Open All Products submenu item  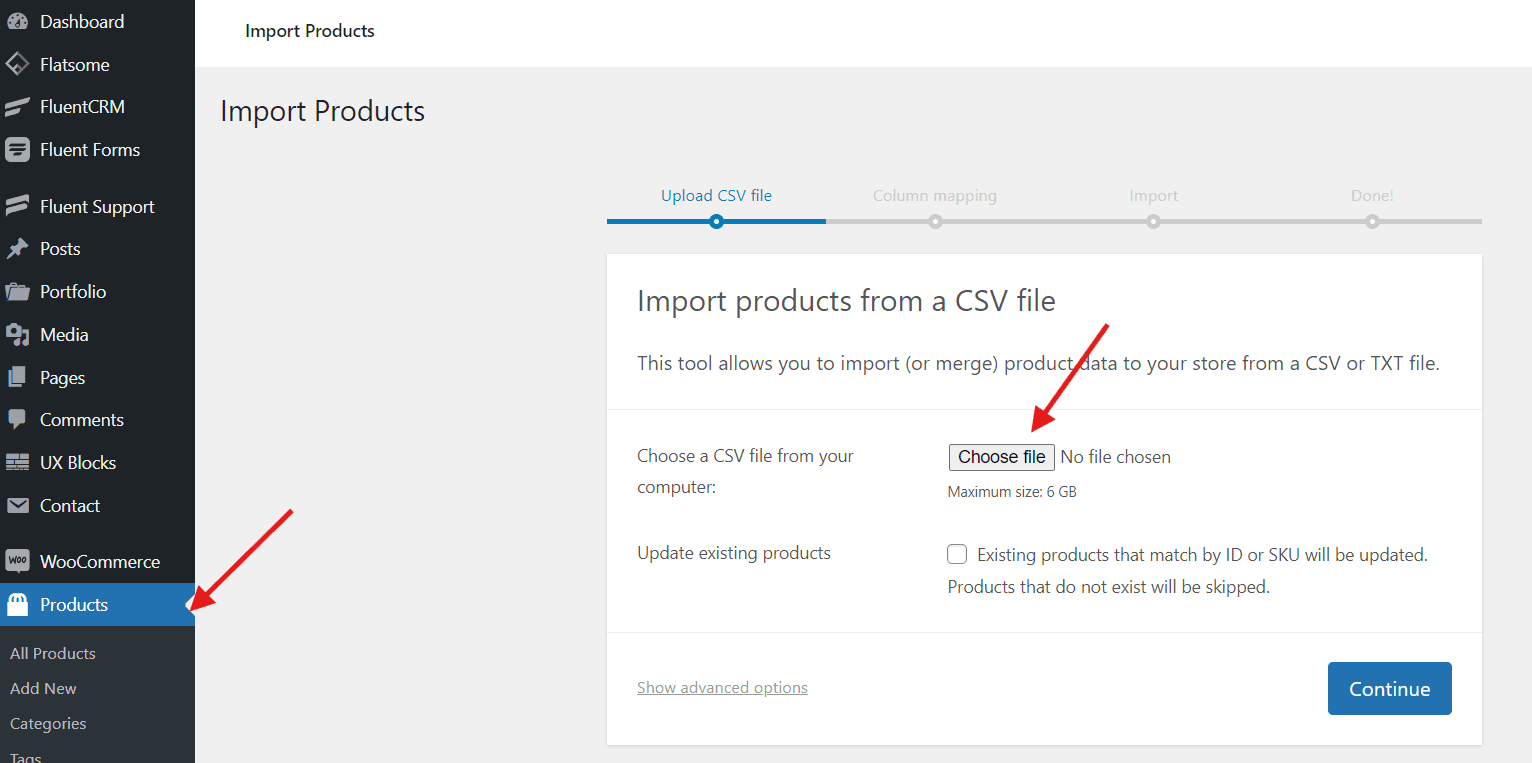tap(53, 654)
